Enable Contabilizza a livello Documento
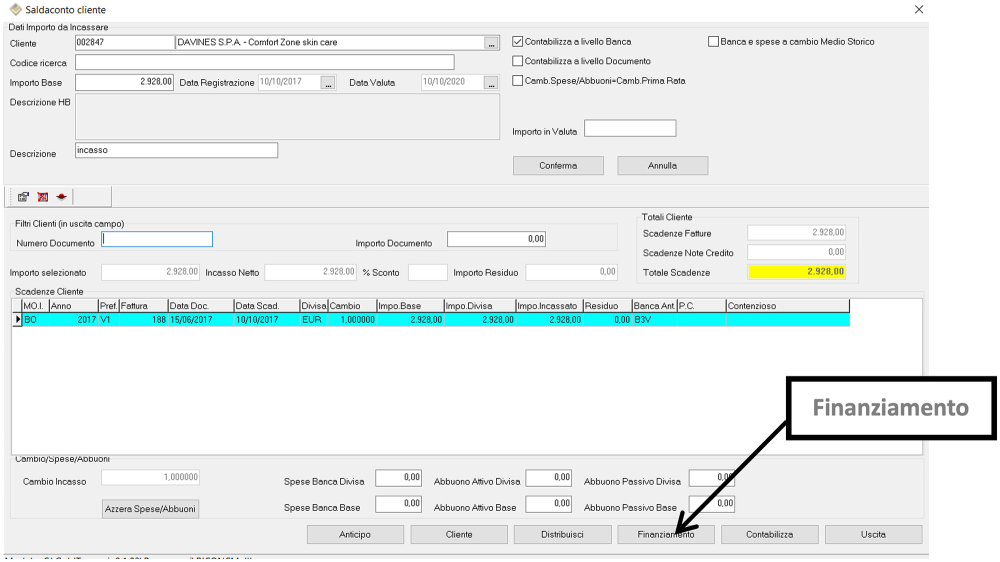Viewport: 1000px width, 562px height. (x=518, y=61)
